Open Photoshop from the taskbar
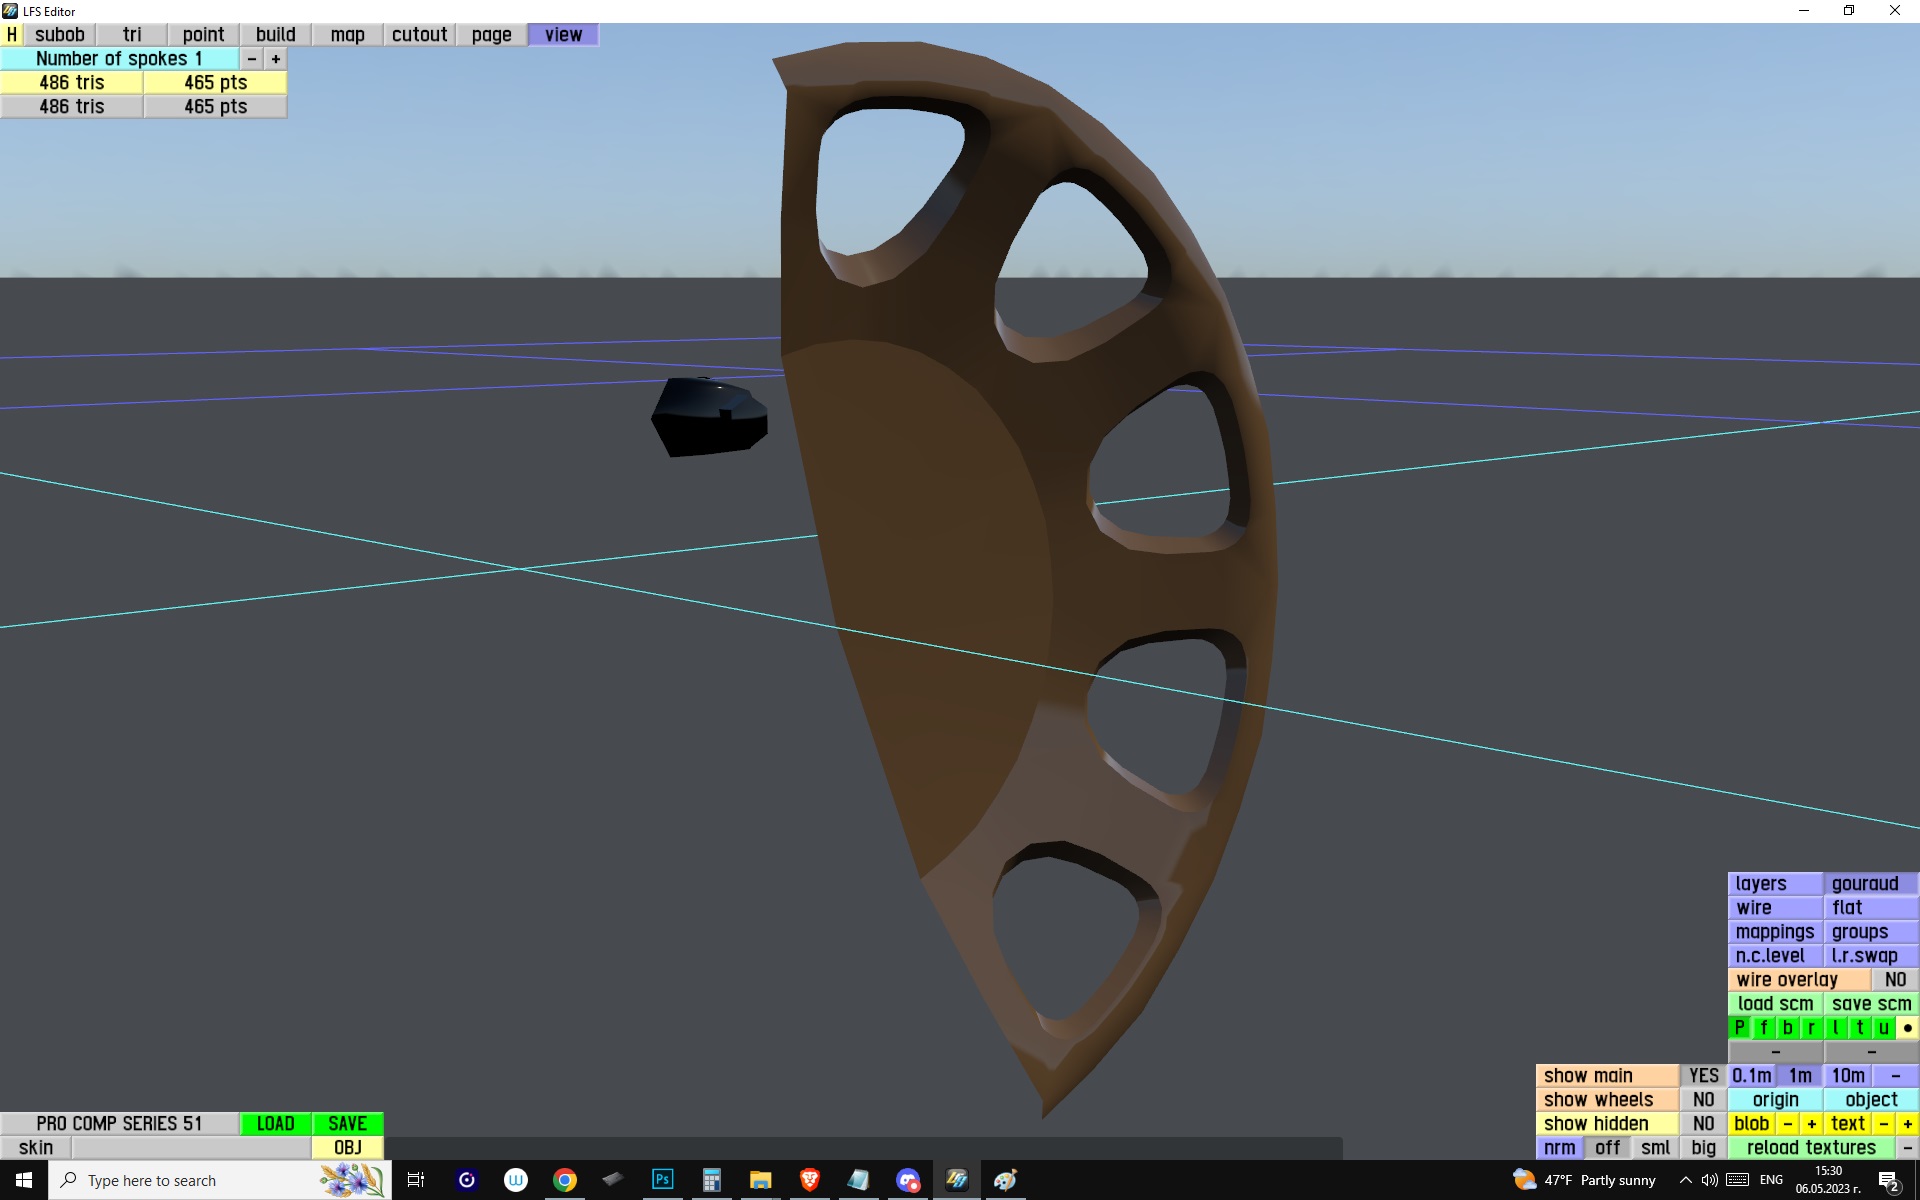 pos(662,1180)
